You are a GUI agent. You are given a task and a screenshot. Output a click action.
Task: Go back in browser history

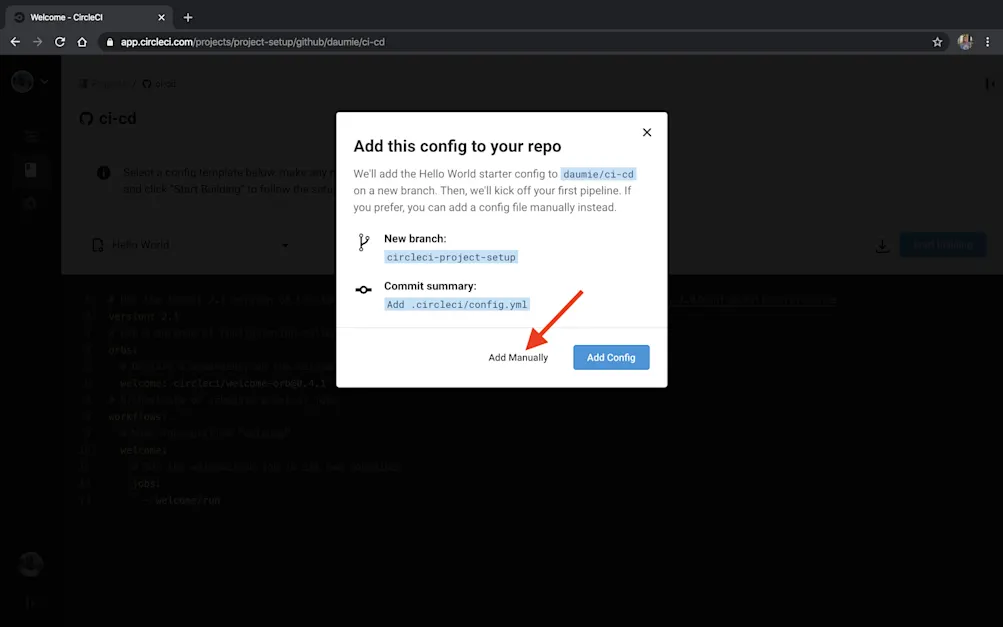[15, 42]
